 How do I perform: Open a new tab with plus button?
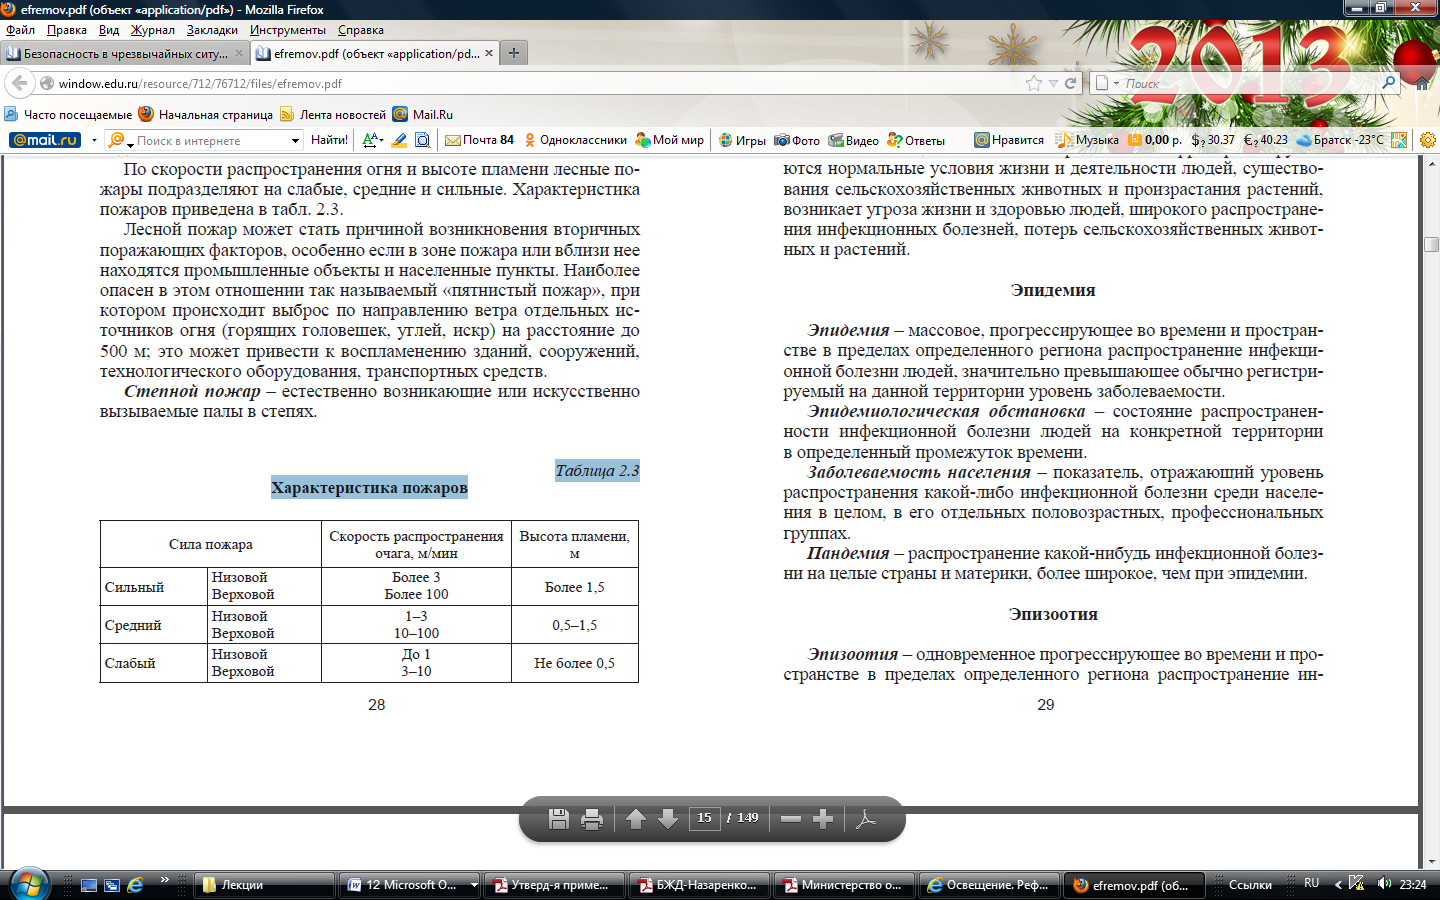[514, 53]
